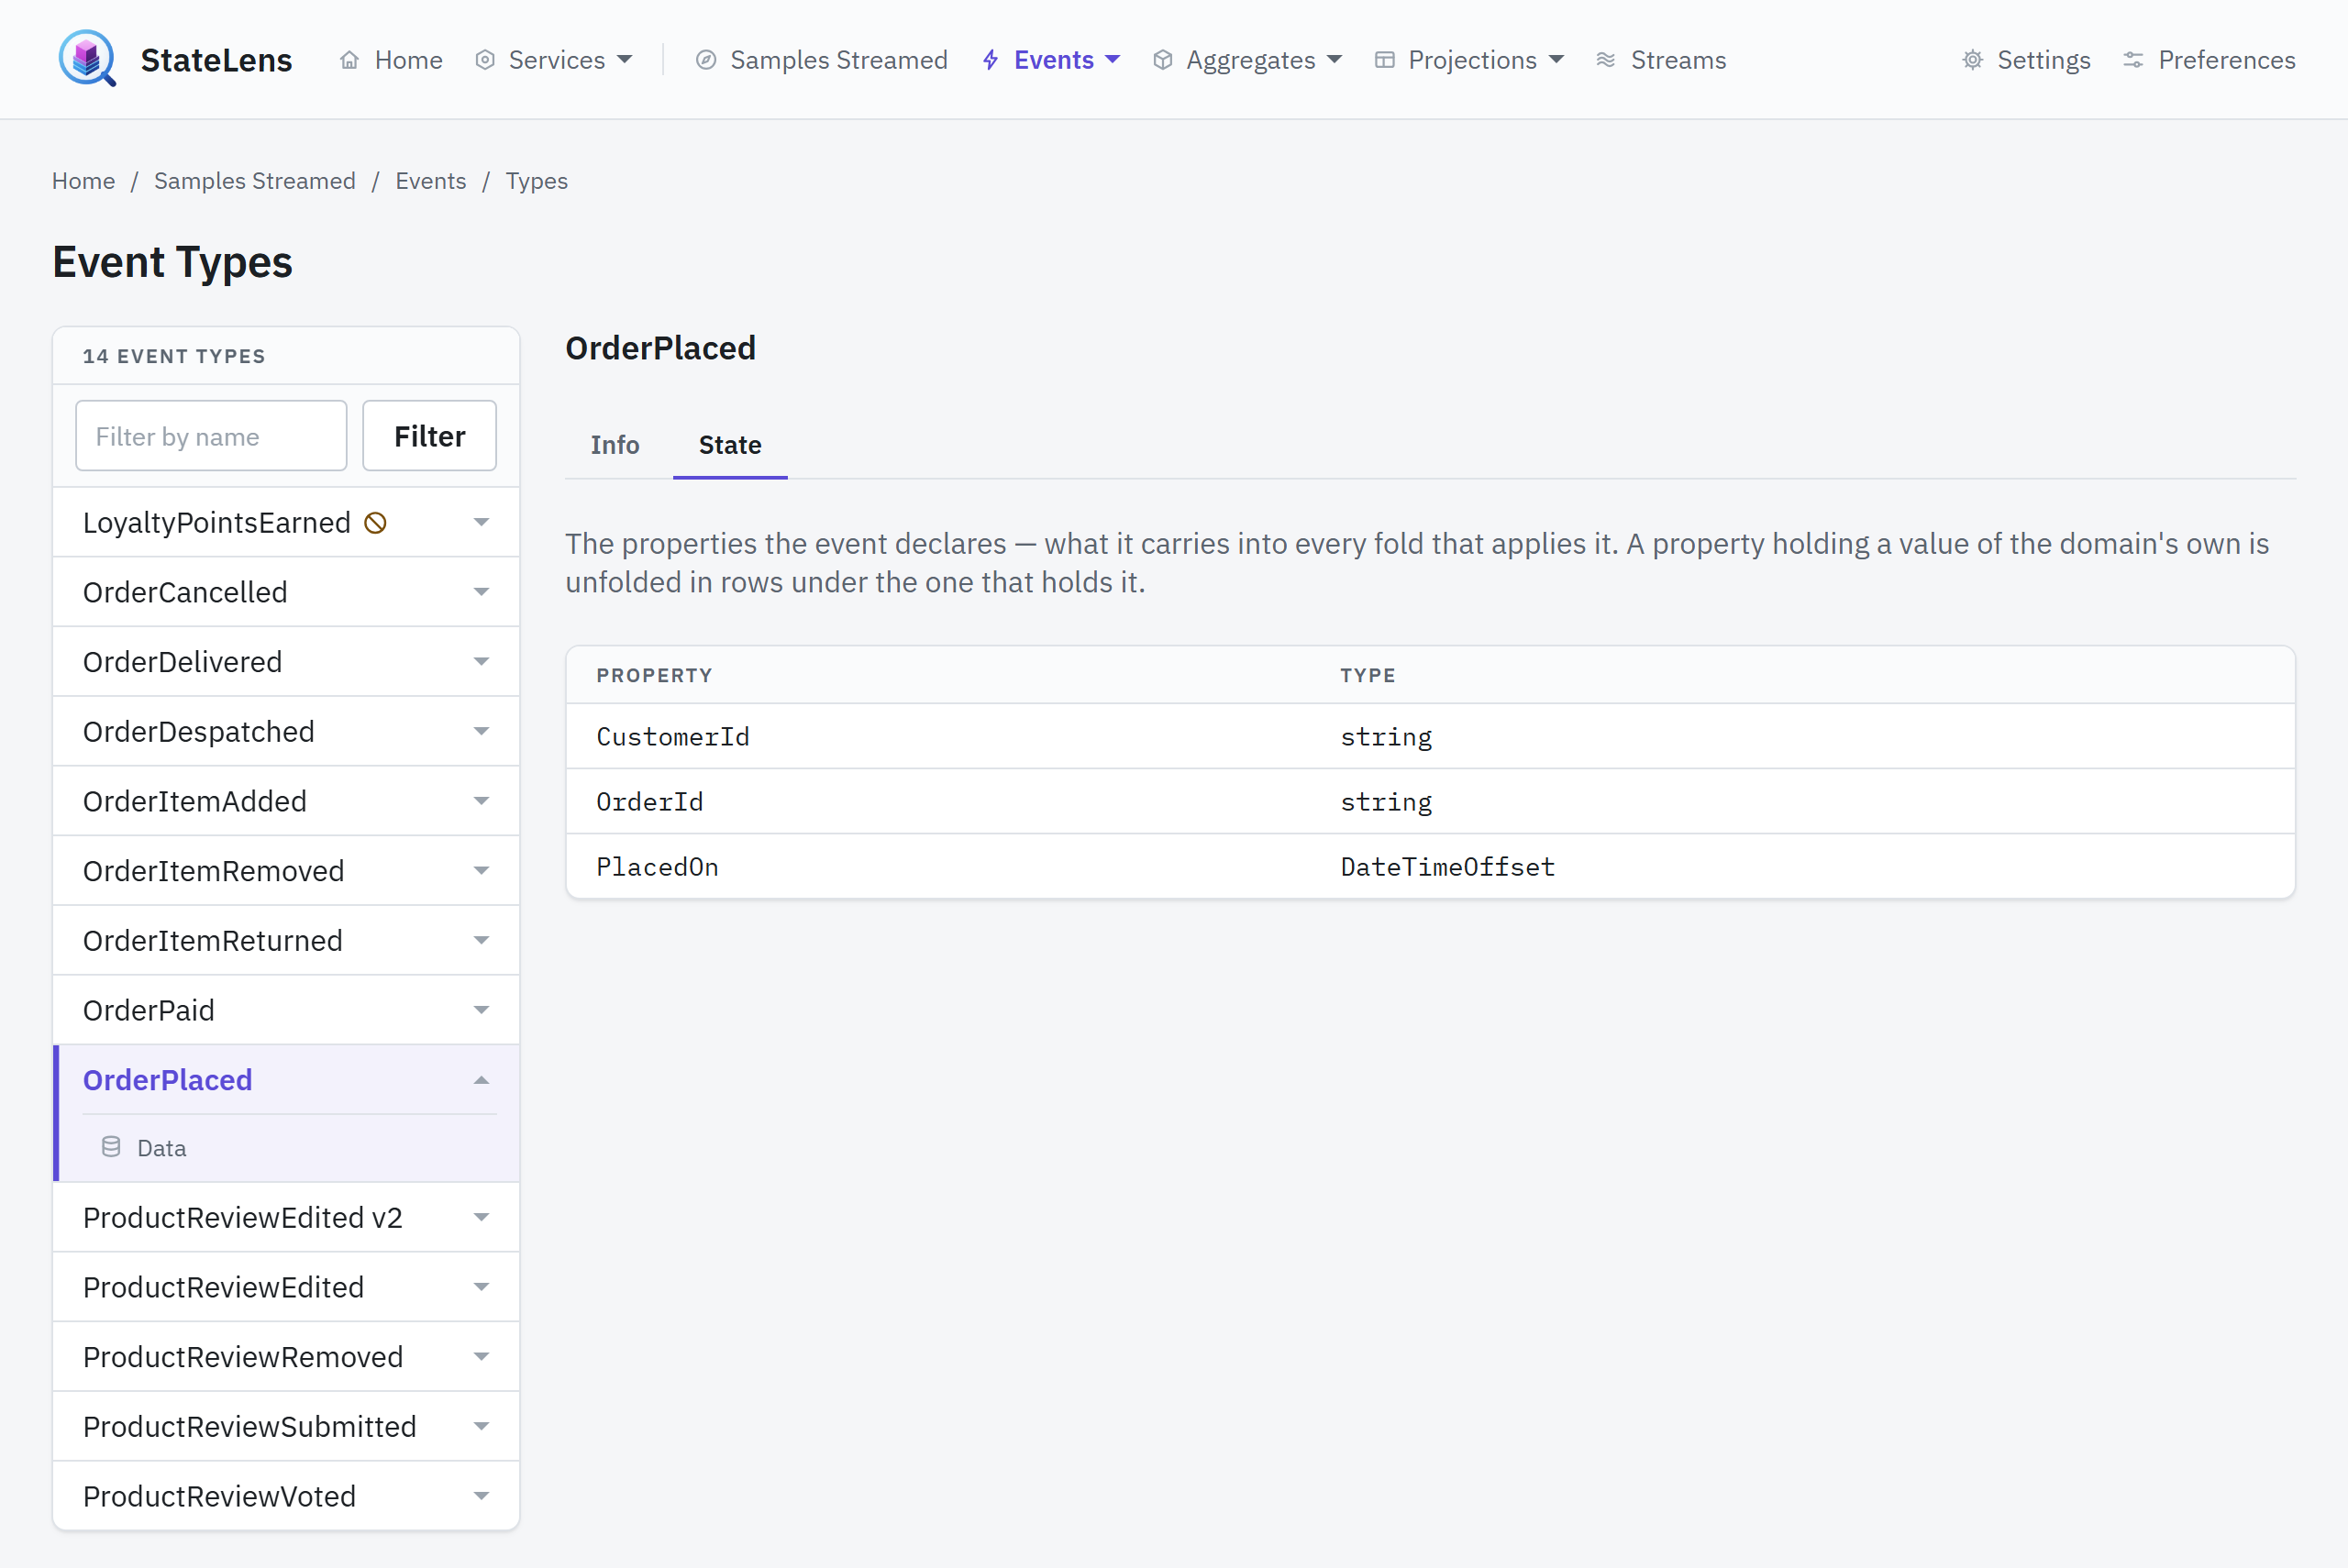Click the prohibited icon beside LoyaltyPointsEarned
Viewport: 2348px width, 1568px height.
(x=375, y=523)
